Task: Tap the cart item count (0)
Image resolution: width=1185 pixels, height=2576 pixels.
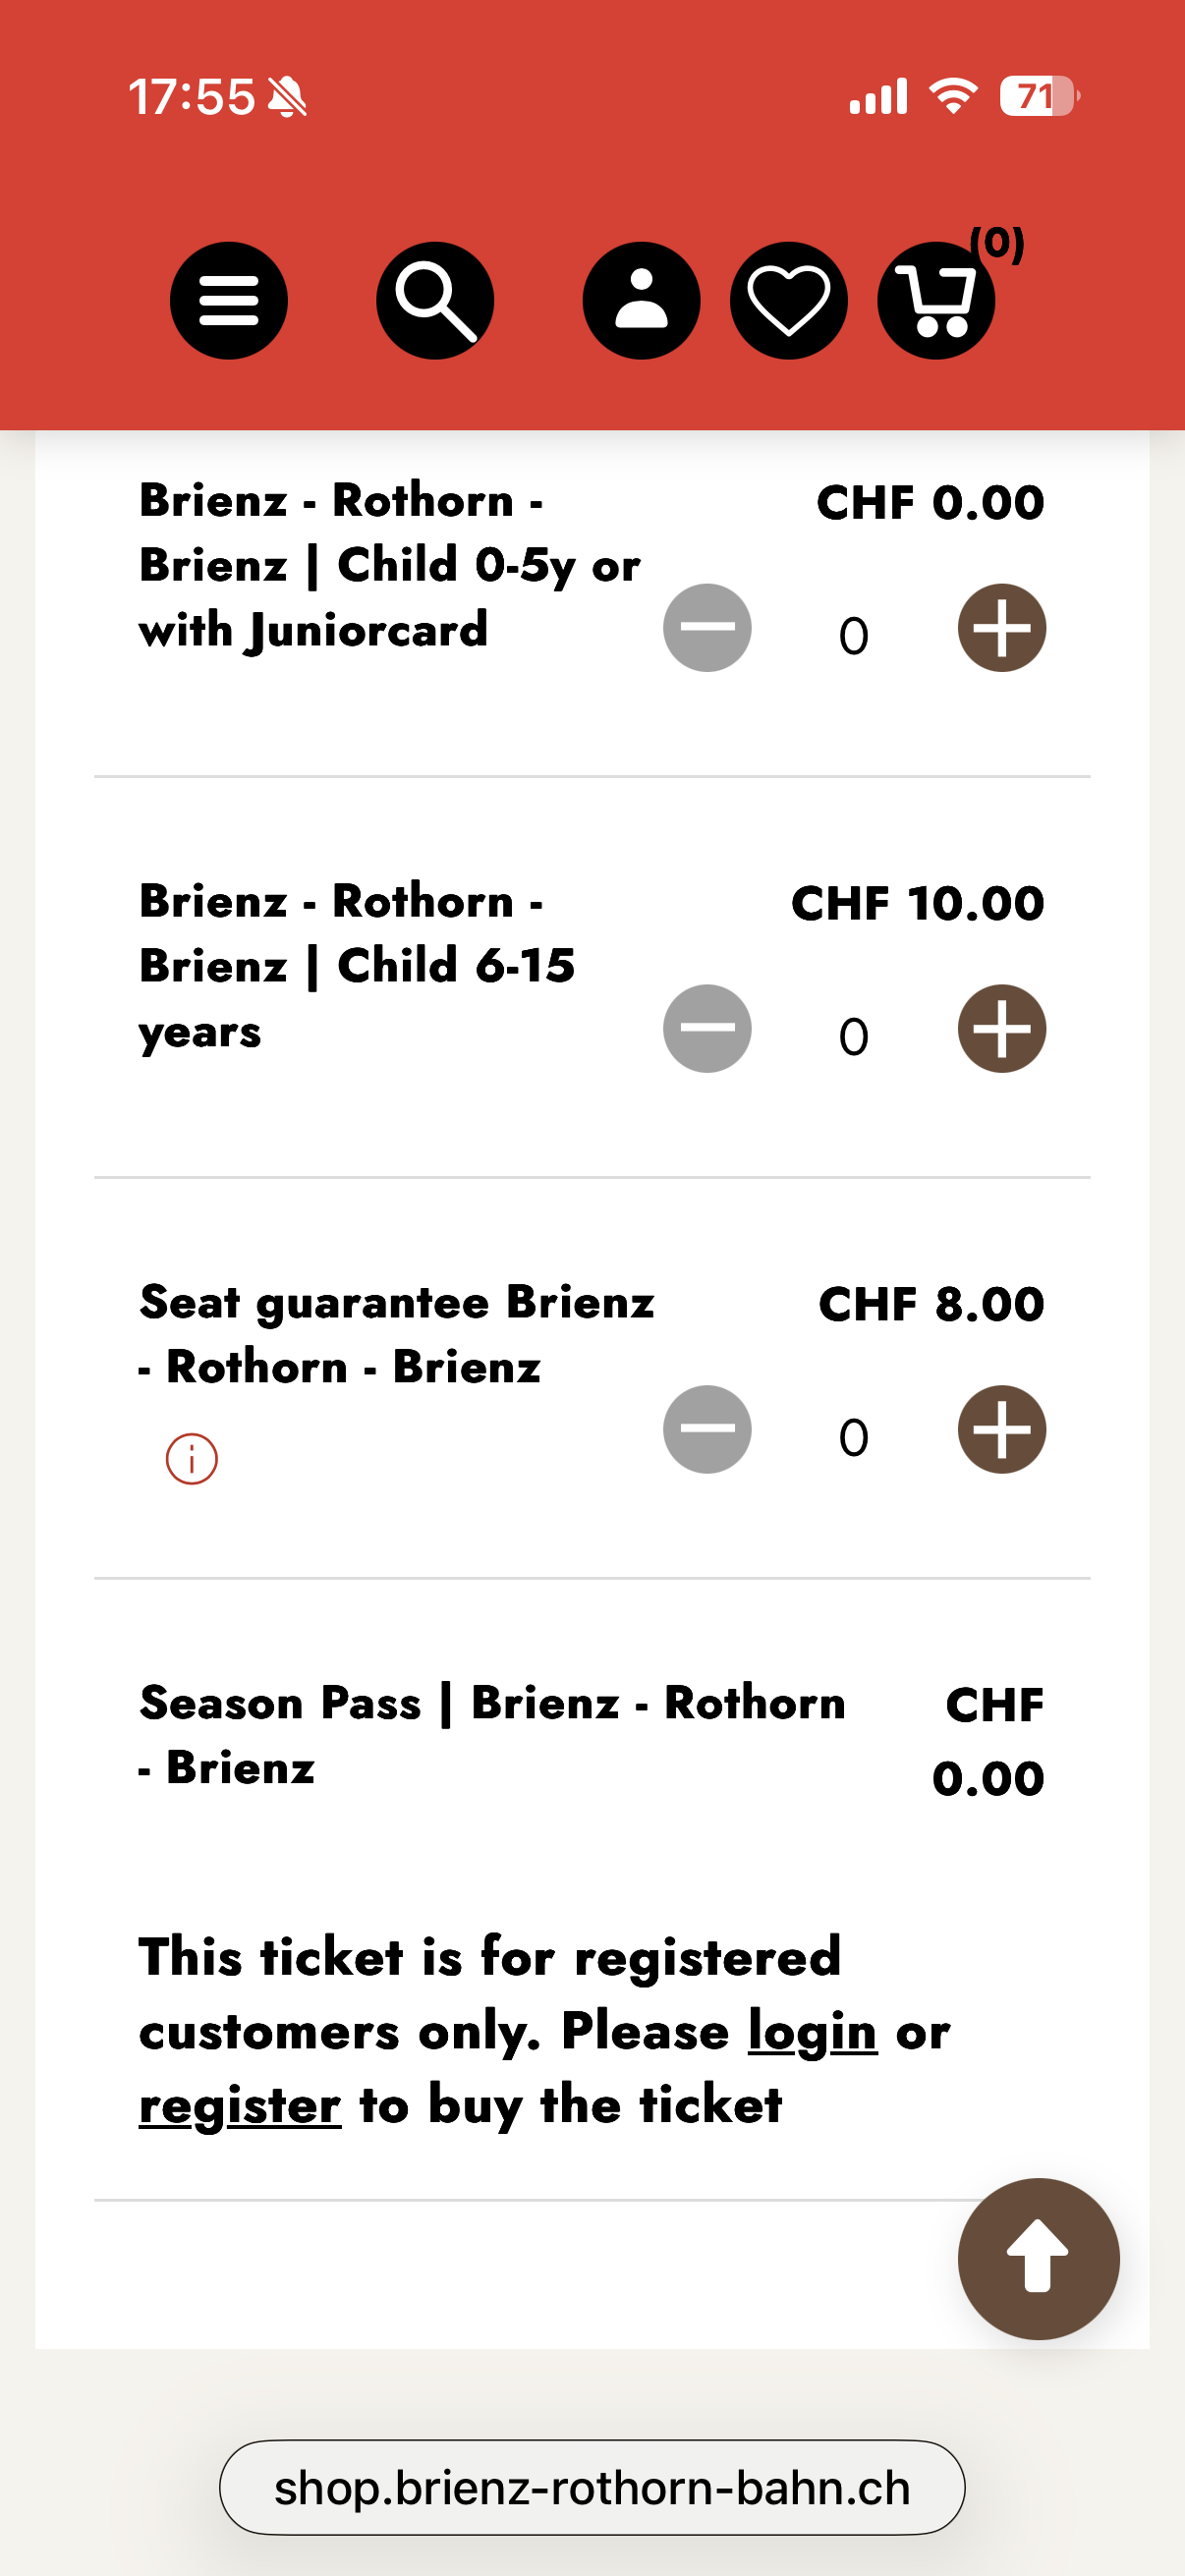Action: [x=996, y=243]
